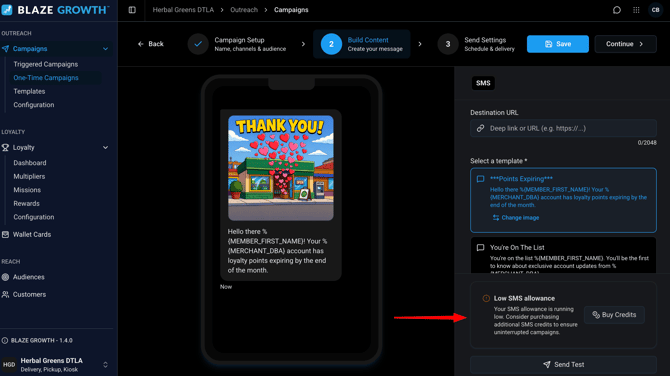Image resolution: width=670 pixels, height=376 pixels.
Task: Save the campaign
Action: [x=558, y=44]
